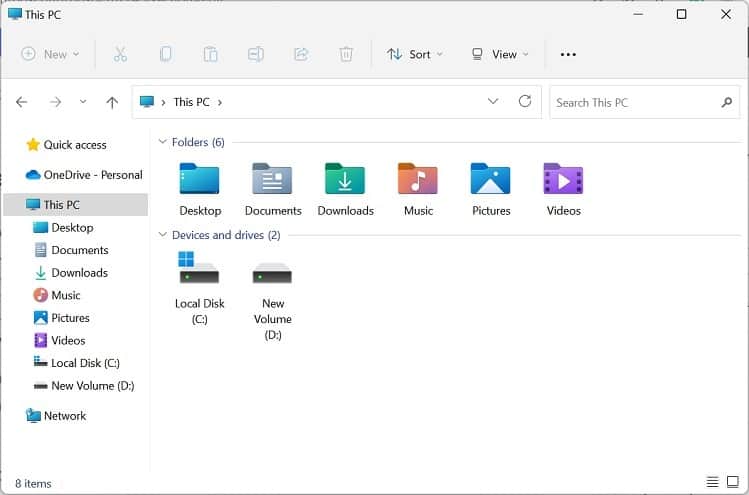Click the Share icon in the toolbar

click(x=301, y=54)
